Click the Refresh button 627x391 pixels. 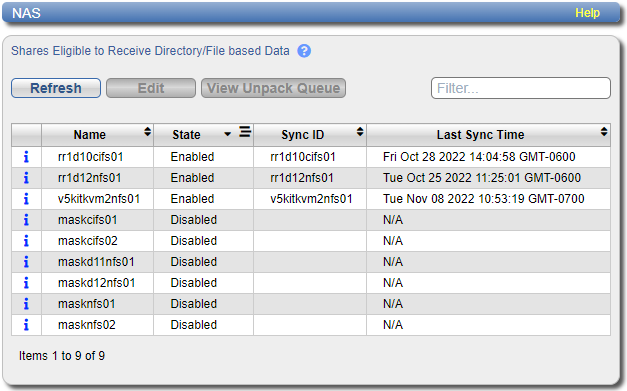[56, 88]
